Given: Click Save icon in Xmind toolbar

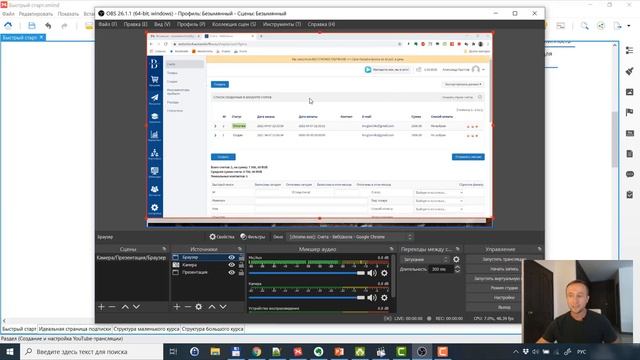Looking at the screenshot, I should 32,26.
